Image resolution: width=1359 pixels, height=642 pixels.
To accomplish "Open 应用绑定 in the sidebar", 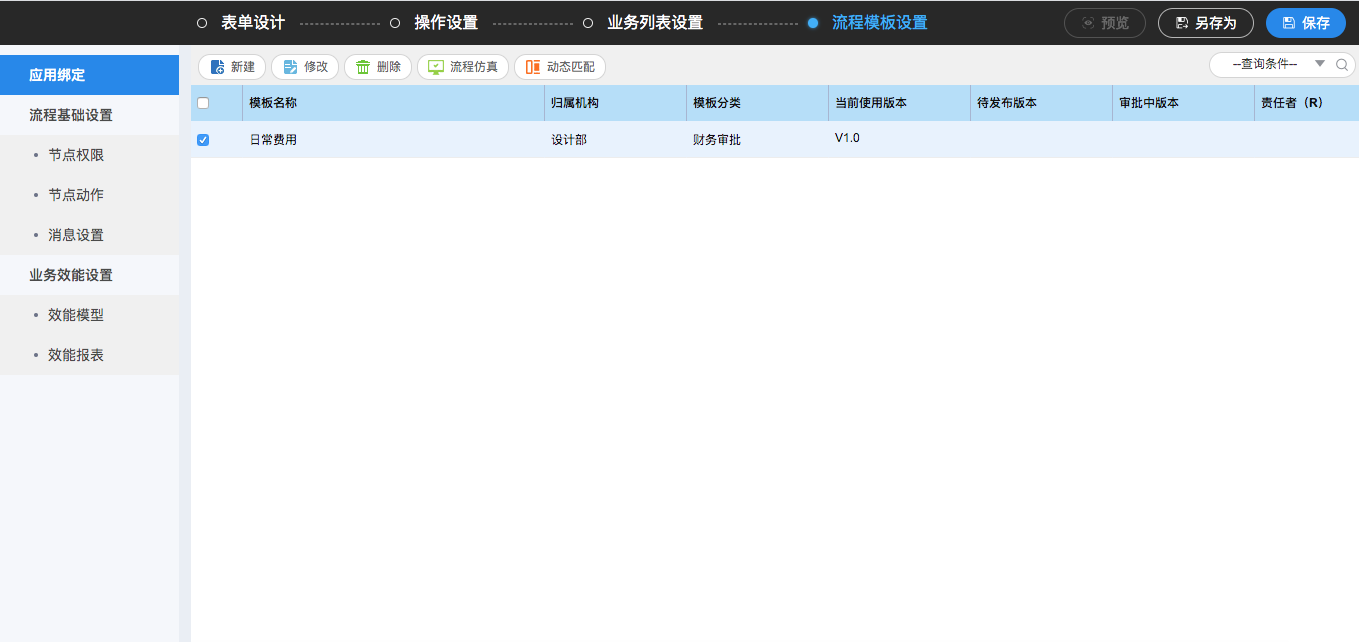I will click(89, 75).
